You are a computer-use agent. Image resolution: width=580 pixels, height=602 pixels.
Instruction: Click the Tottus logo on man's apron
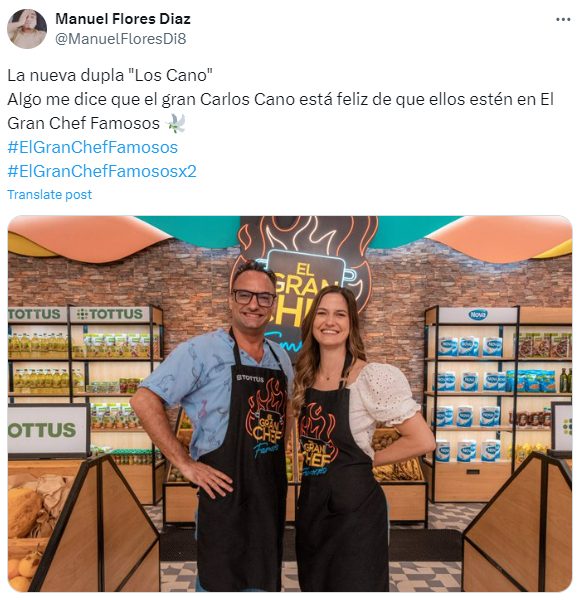[250, 379]
